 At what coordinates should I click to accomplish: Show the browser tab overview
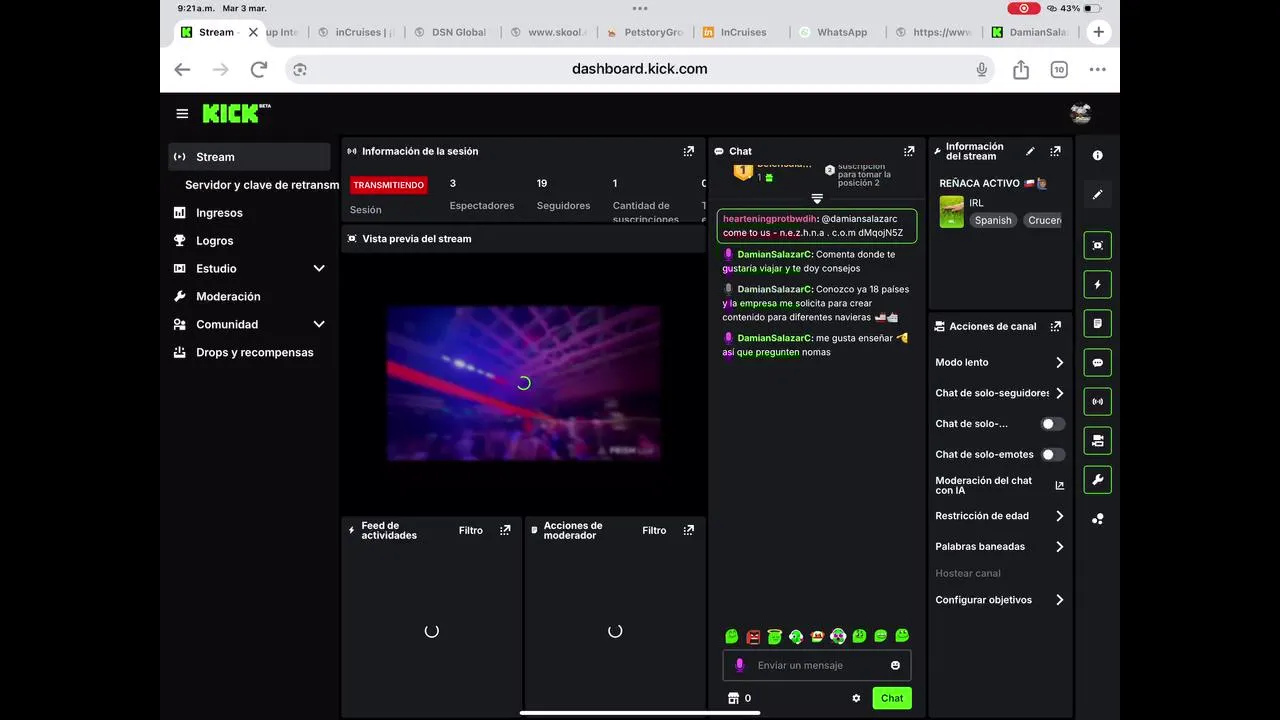(1059, 69)
